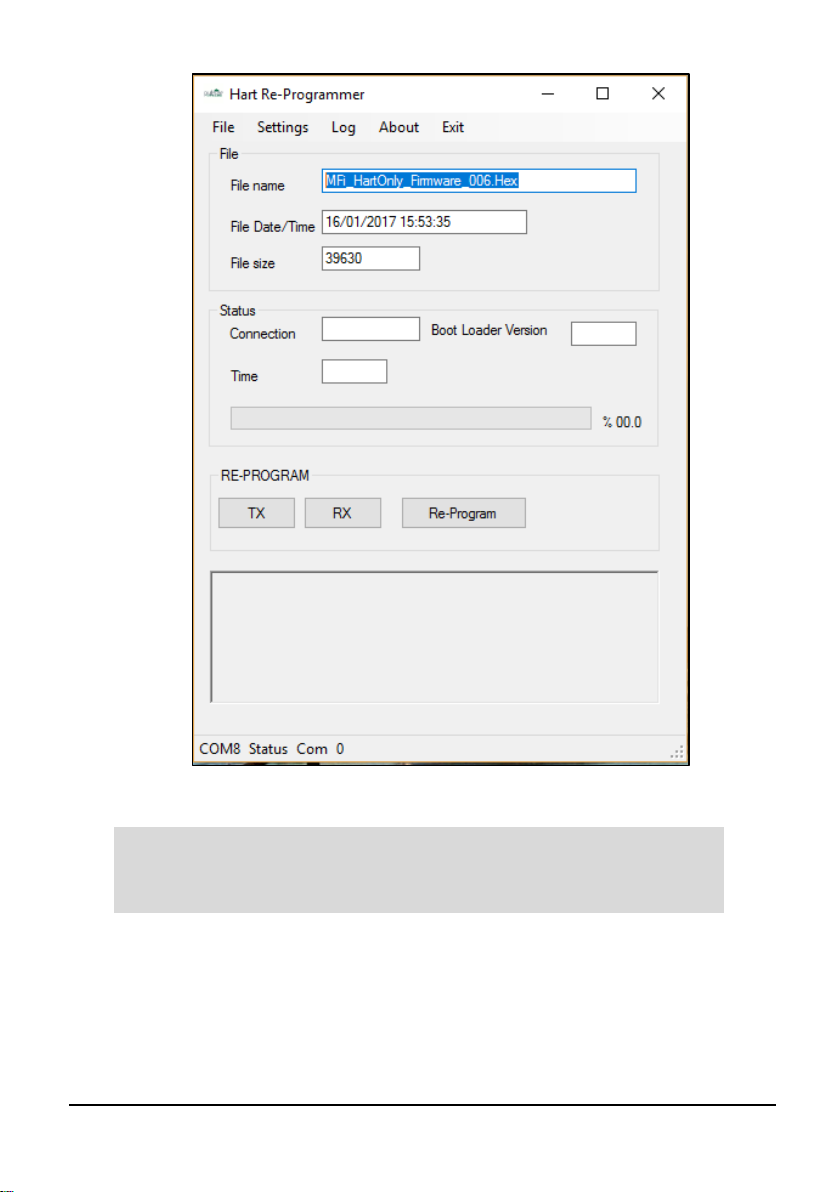840x1192 pixels.
Task: Click the resize grip in status bar
Action: click(x=677, y=752)
